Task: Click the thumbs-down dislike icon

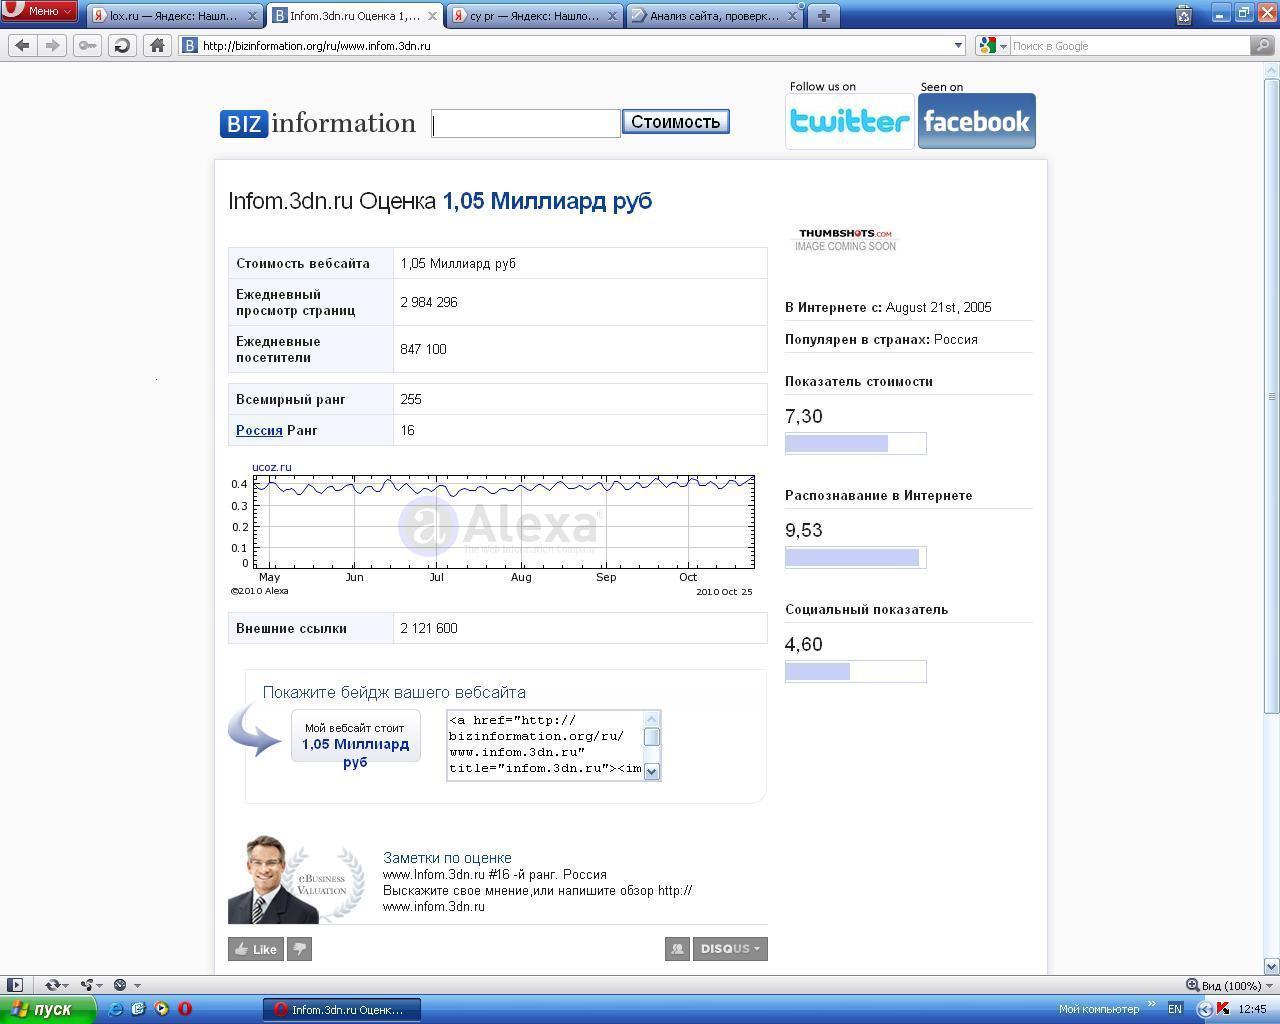Action: pos(299,949)
